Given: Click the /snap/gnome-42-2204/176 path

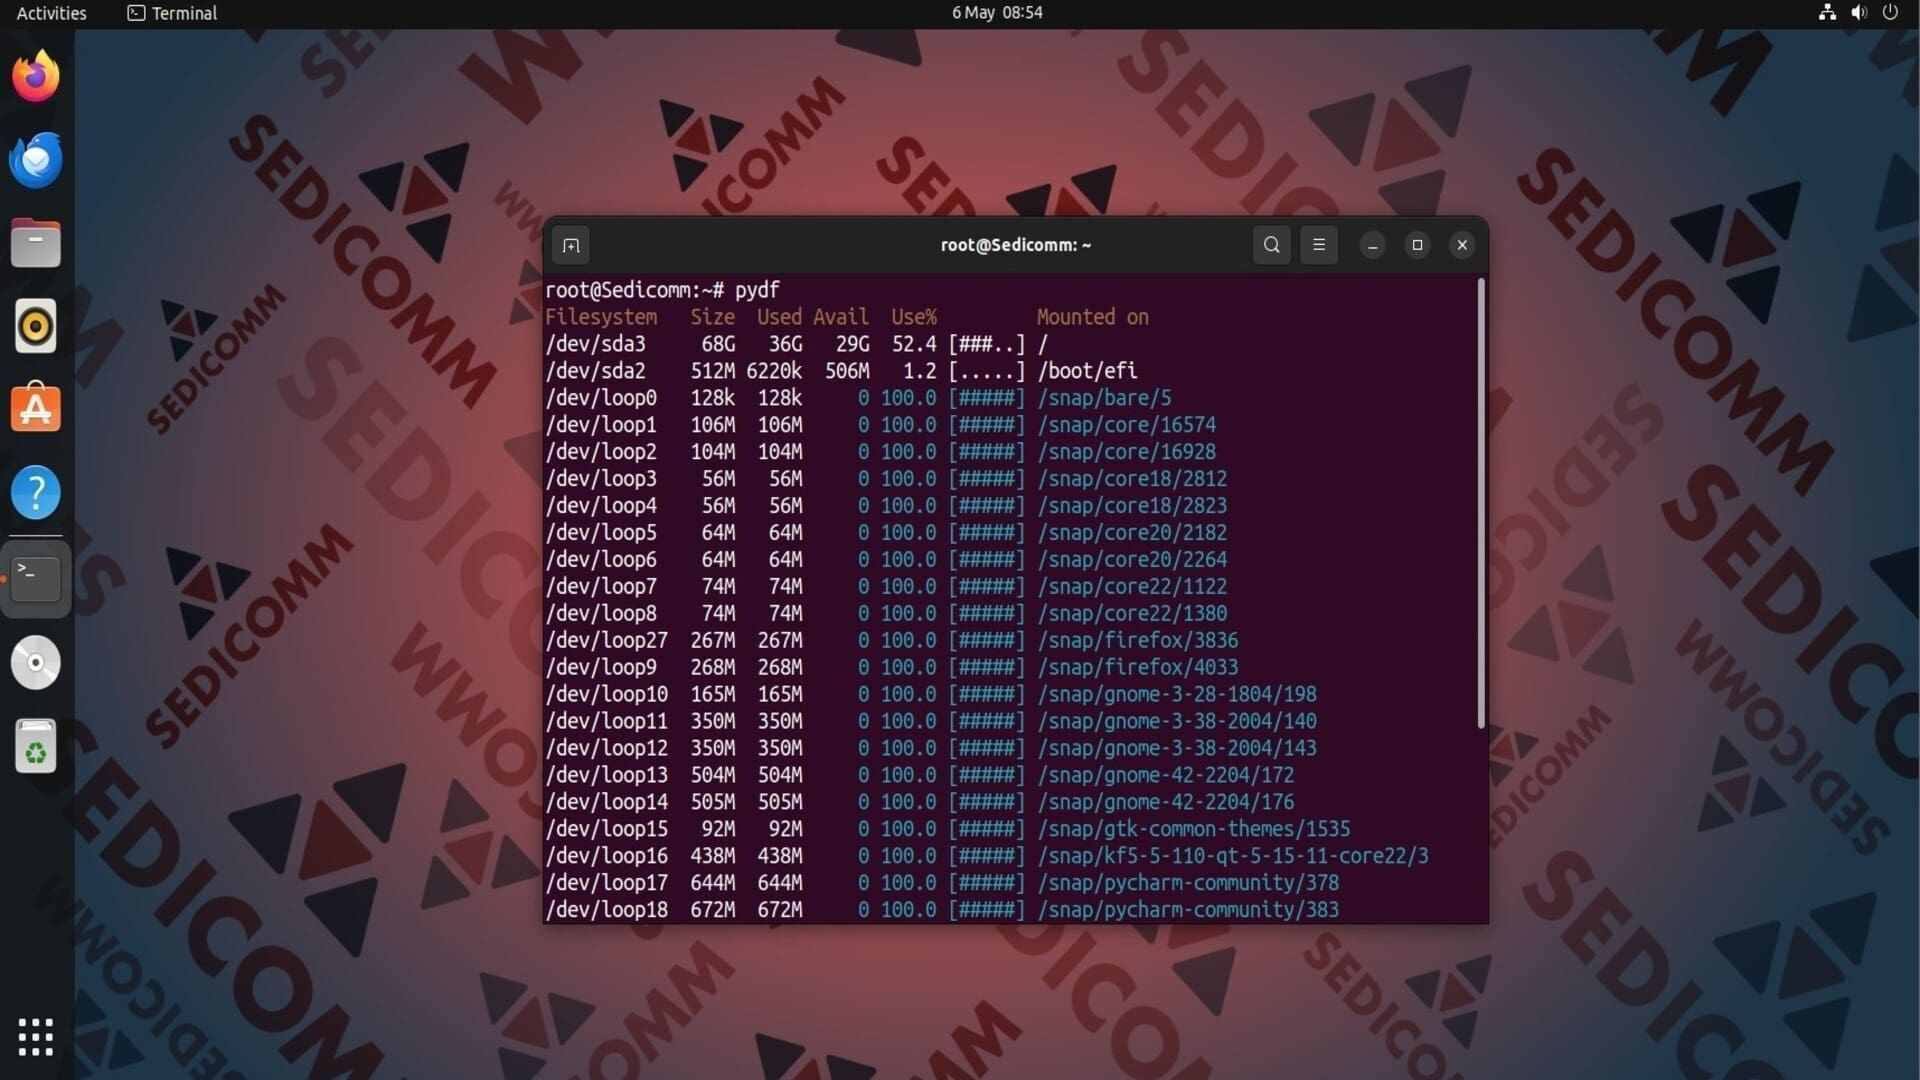Looking at the screenshot, I should (1166, 802).
